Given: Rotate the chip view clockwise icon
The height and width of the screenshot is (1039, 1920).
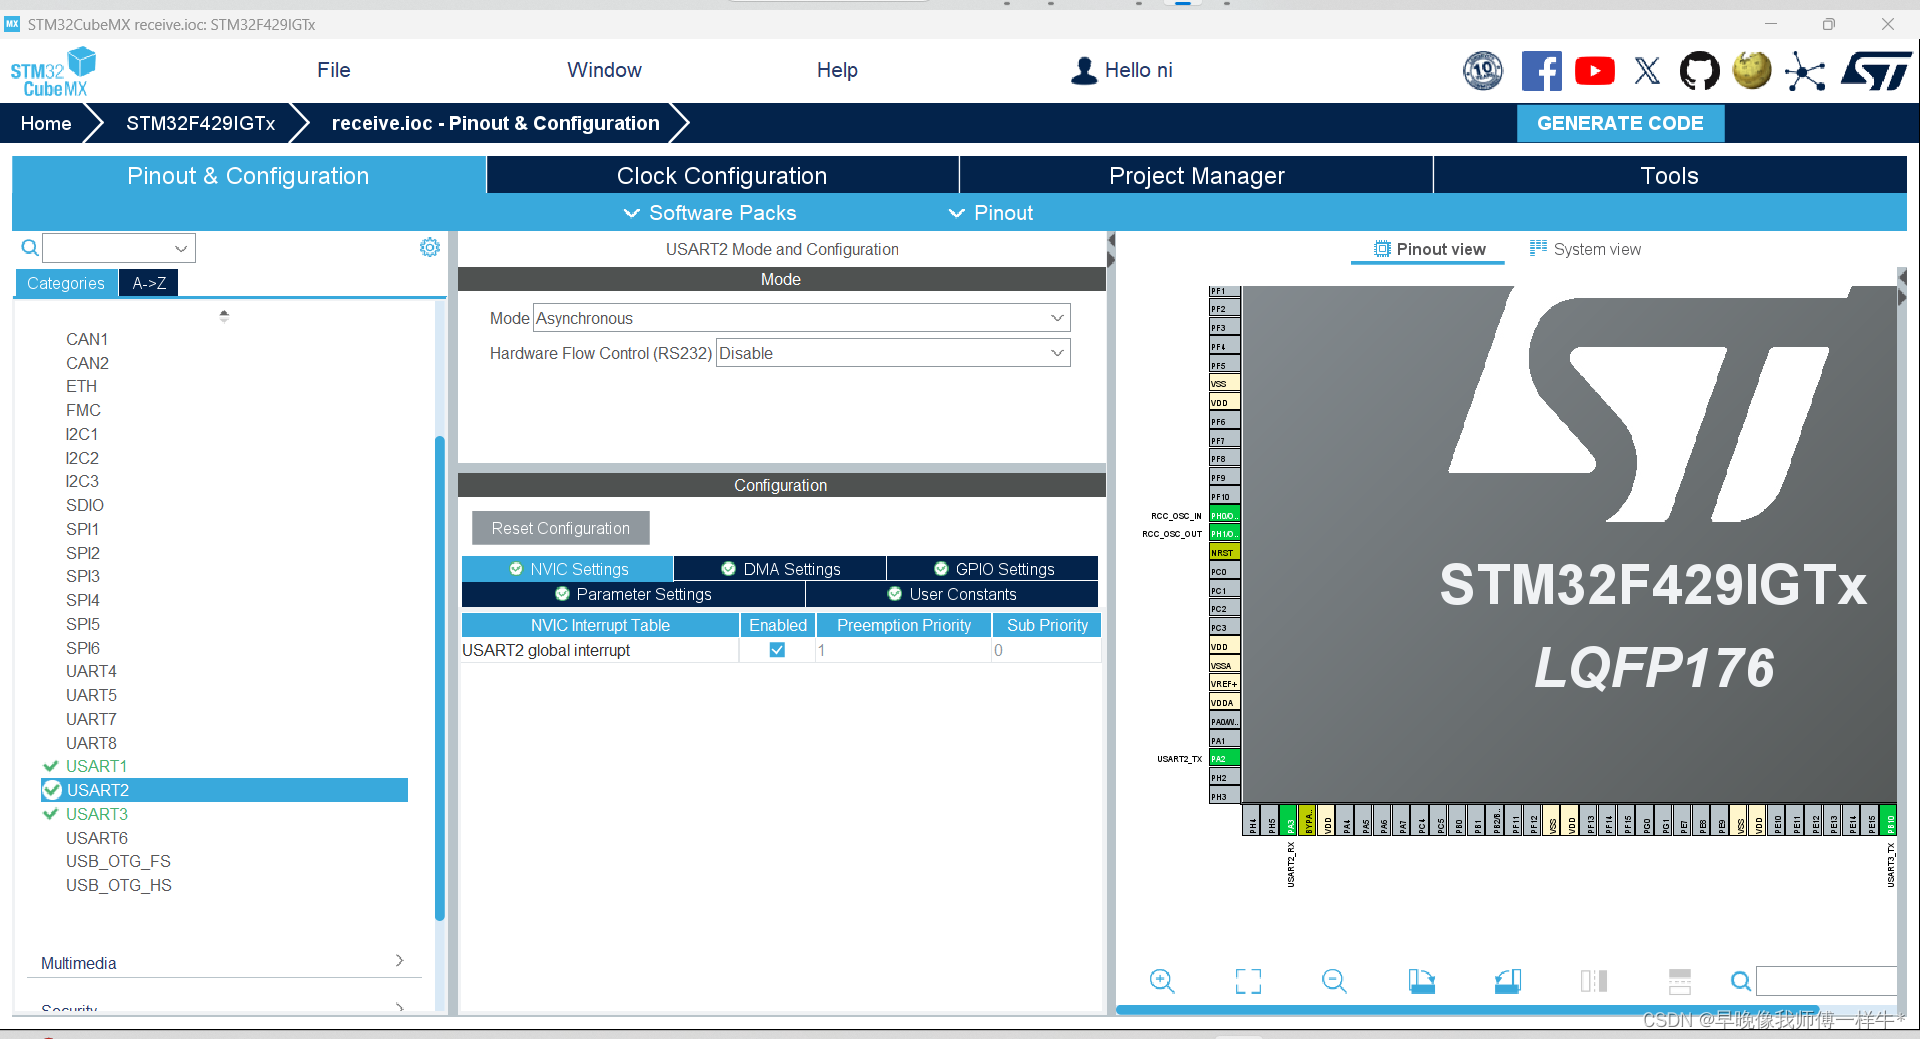Looking at the screenshot, I should [1421, 981].
